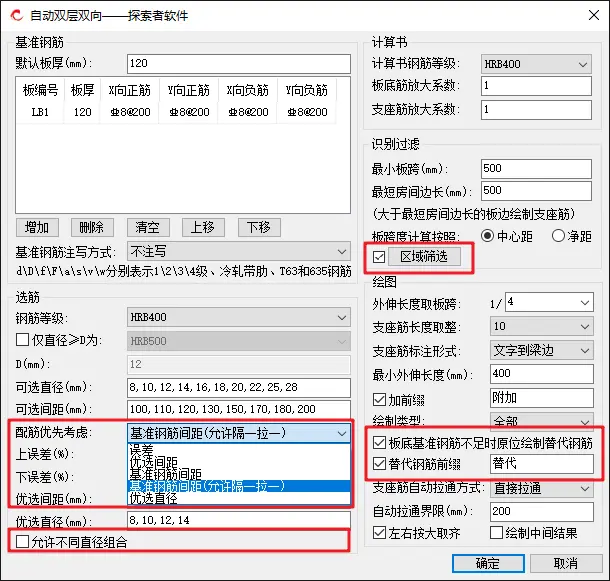Click the X向负筋 cell of LB1

(x=248, y=112)
